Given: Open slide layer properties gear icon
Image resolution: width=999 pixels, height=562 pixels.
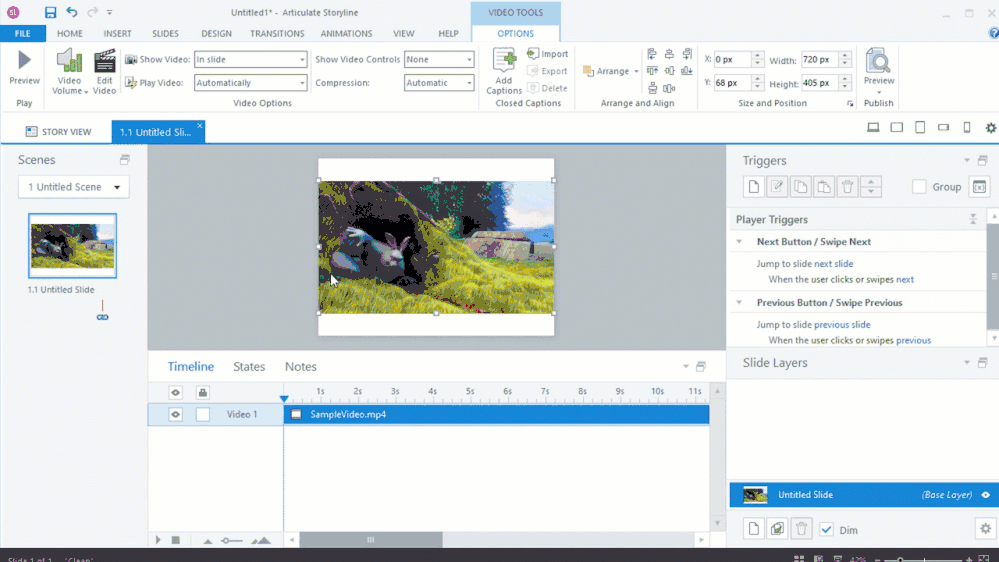Looking at the screenshot, I should point(984,529).
